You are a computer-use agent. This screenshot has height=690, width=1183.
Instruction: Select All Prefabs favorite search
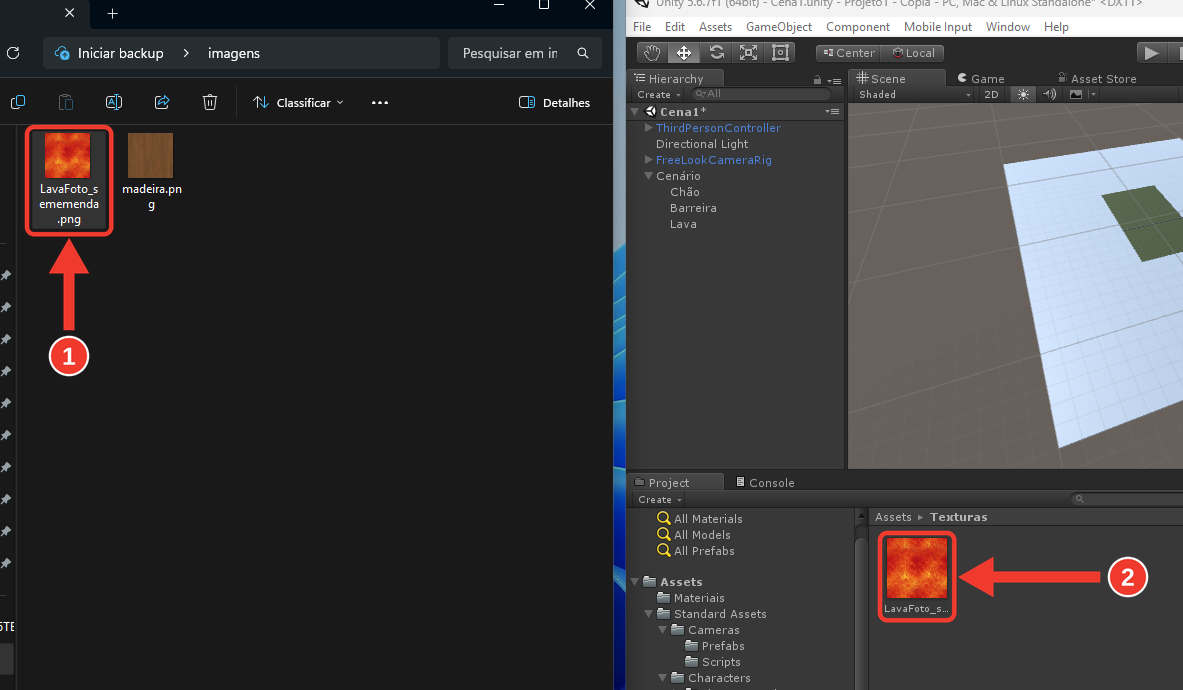coord(696,550)
